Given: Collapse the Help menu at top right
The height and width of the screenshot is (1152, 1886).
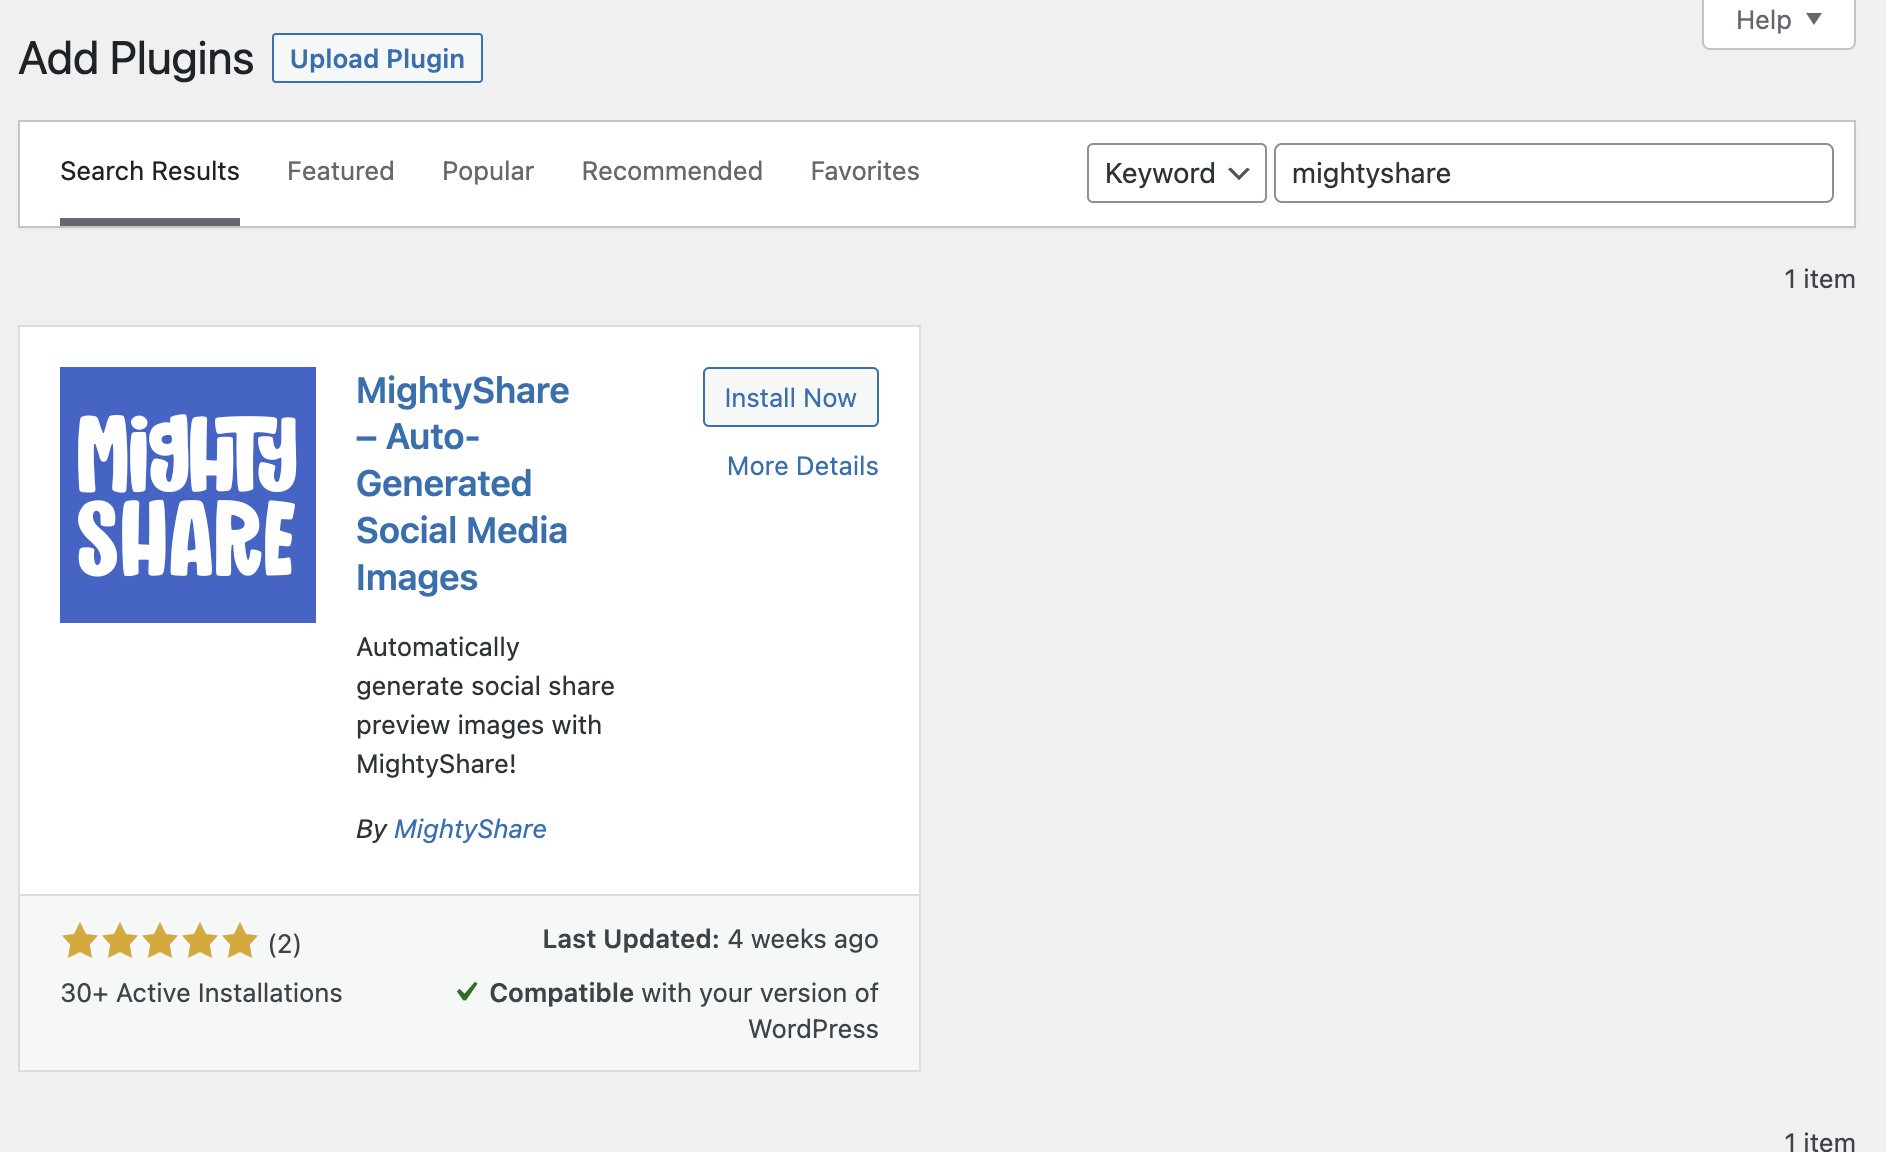Looking at the screenshot, I should pyautogui.click(x=1778, y=19).
